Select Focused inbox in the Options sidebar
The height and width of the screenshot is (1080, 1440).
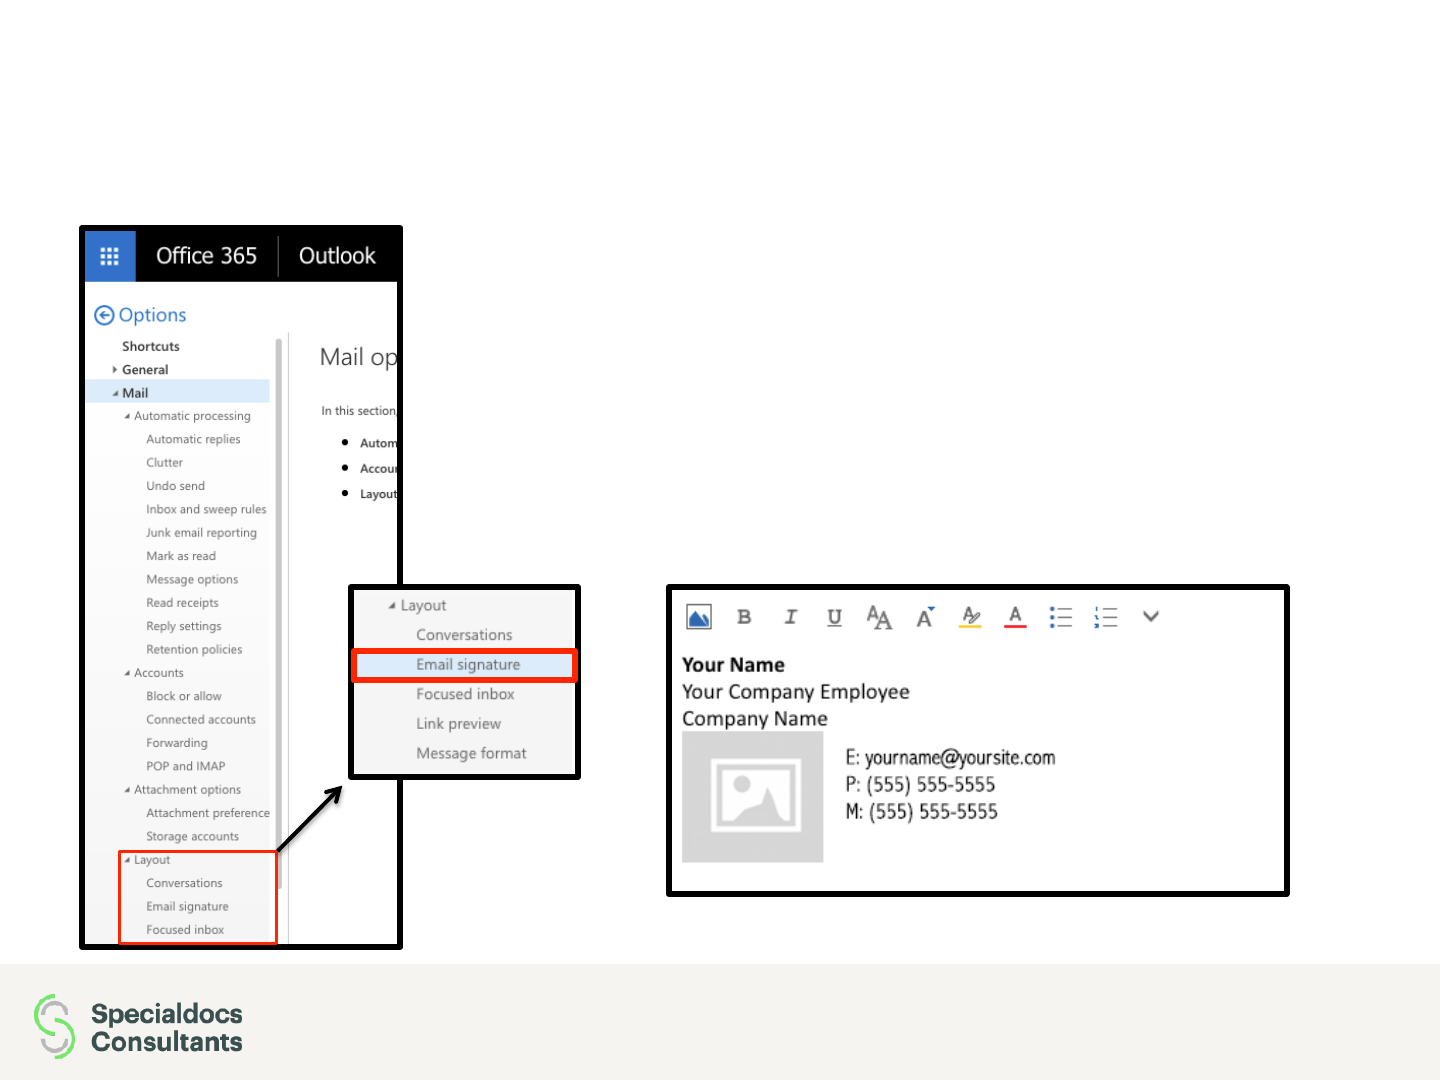[x=185, y=930]
